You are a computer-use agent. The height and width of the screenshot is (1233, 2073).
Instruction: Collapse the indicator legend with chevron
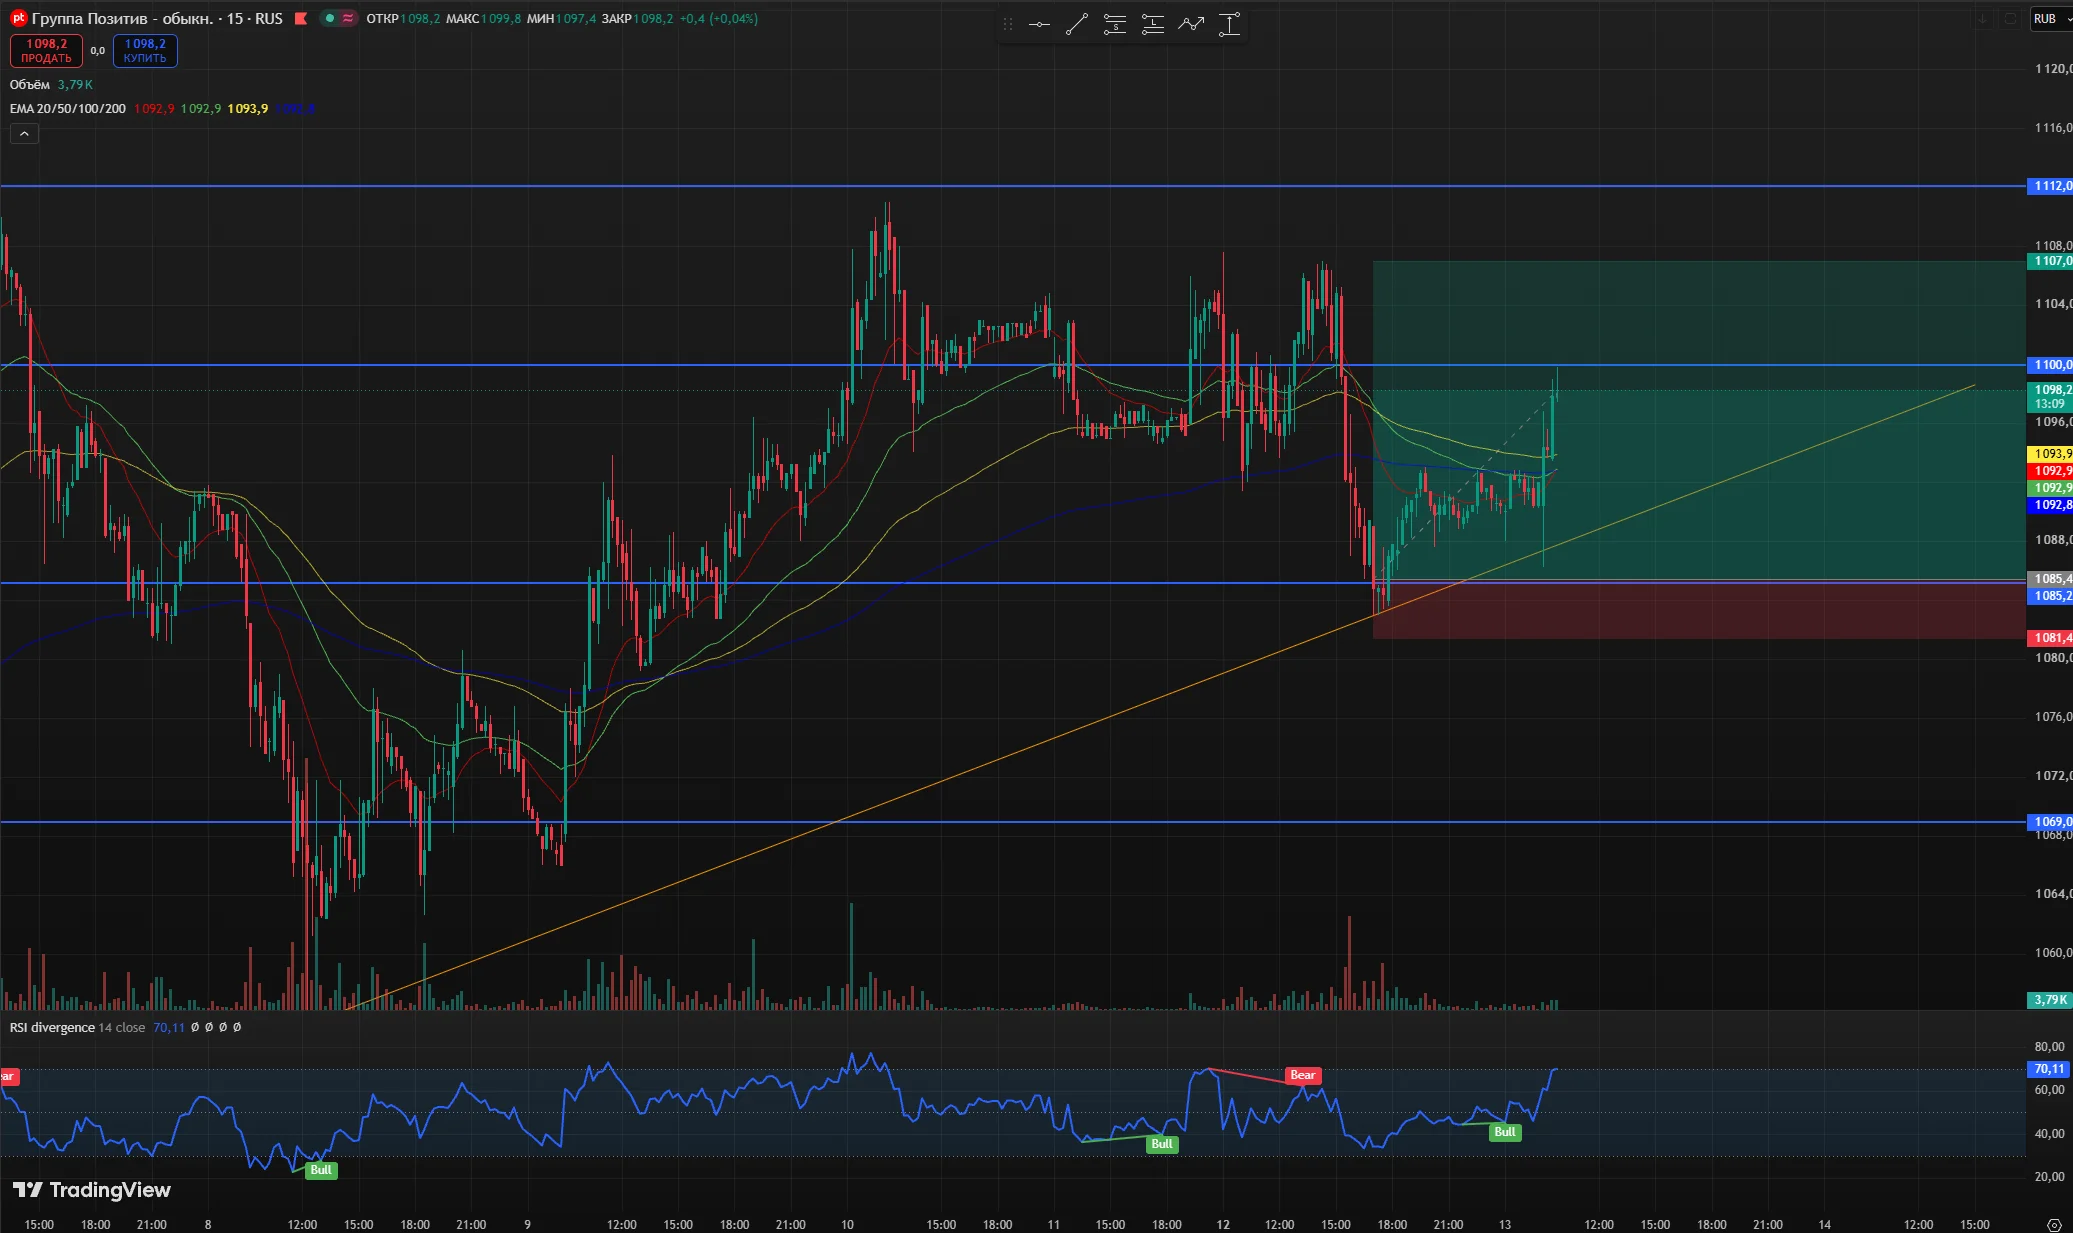(x=24, y=134)
